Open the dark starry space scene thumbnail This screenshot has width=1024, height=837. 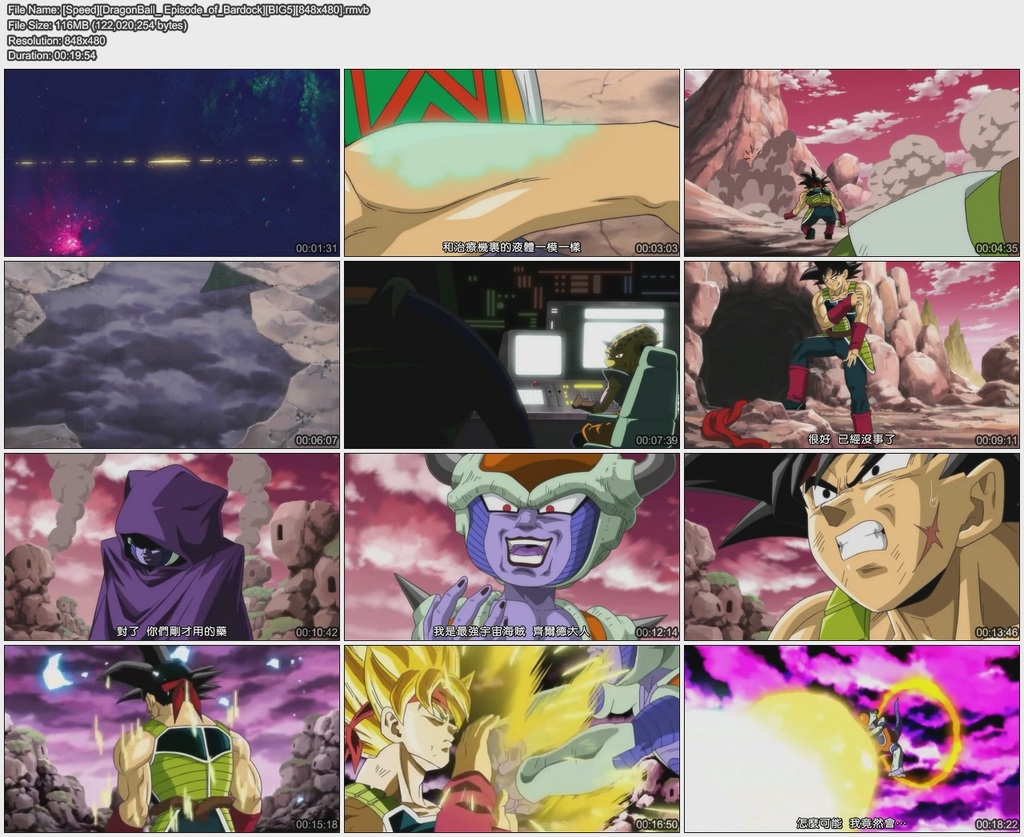[x=171, y=162]
